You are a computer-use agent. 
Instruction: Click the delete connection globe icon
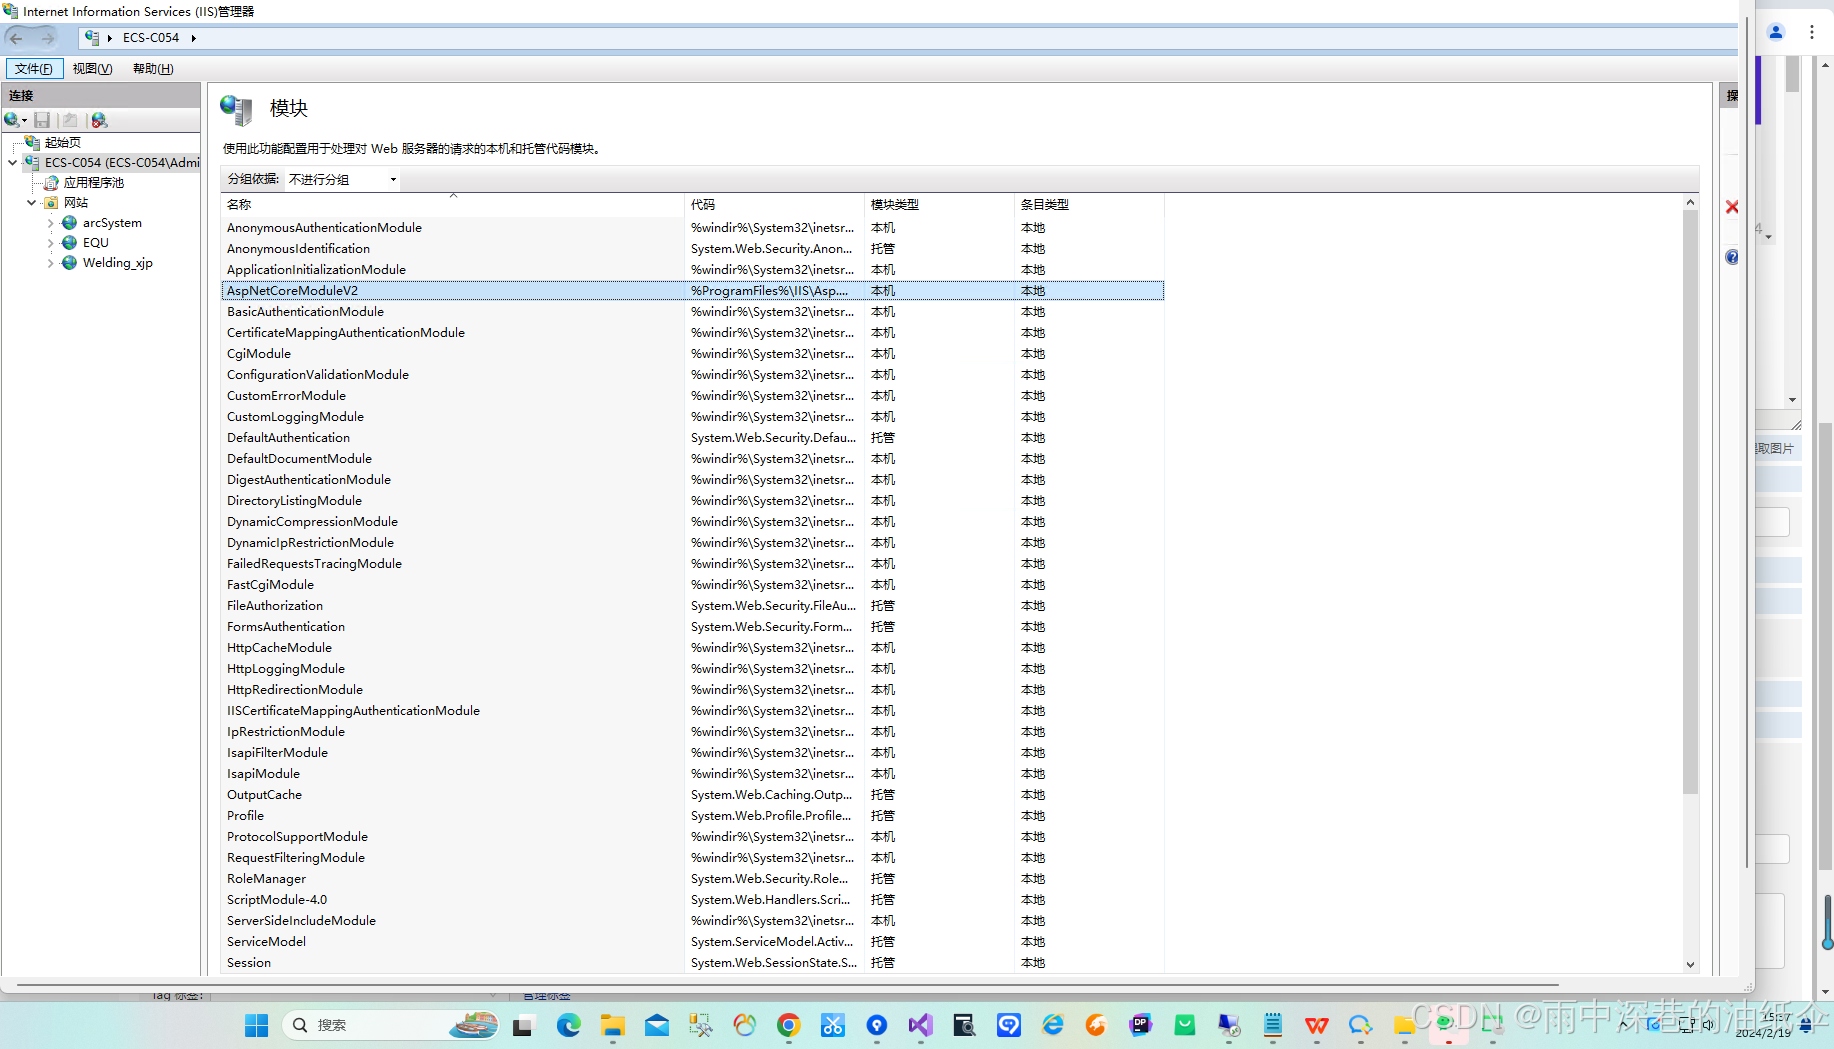pos(99,120)
